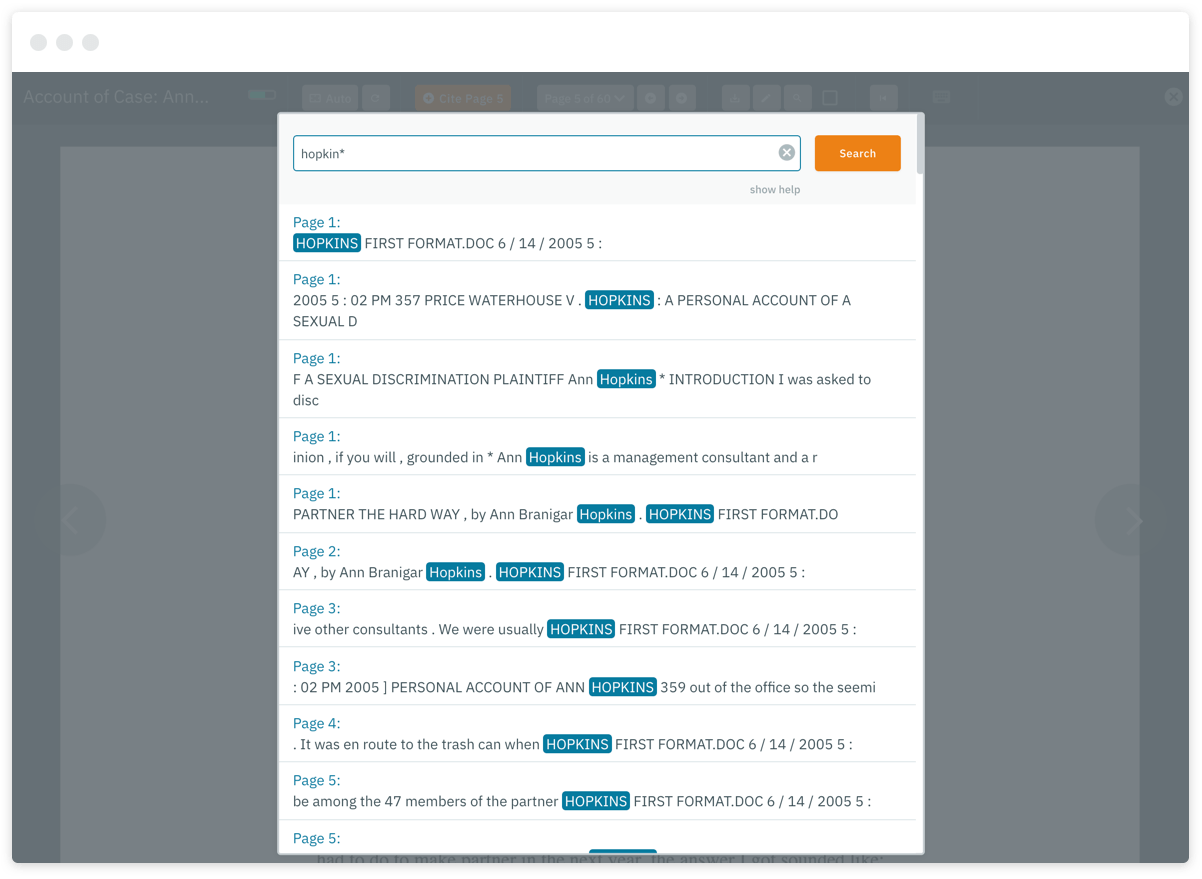Click the square checkbox icon in the toolbar
The height and width of the screenshot is (879, 1202).
point(830,97)
